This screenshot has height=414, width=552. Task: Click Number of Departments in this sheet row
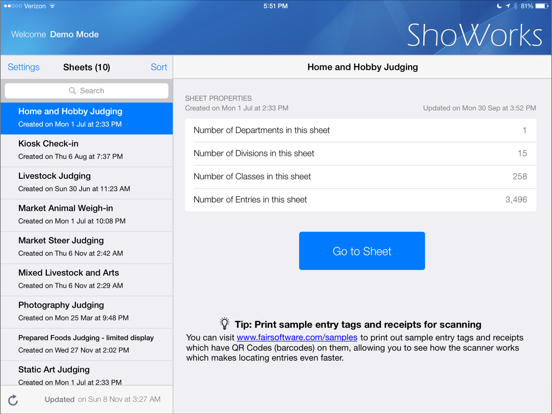[x=360, y=130]
